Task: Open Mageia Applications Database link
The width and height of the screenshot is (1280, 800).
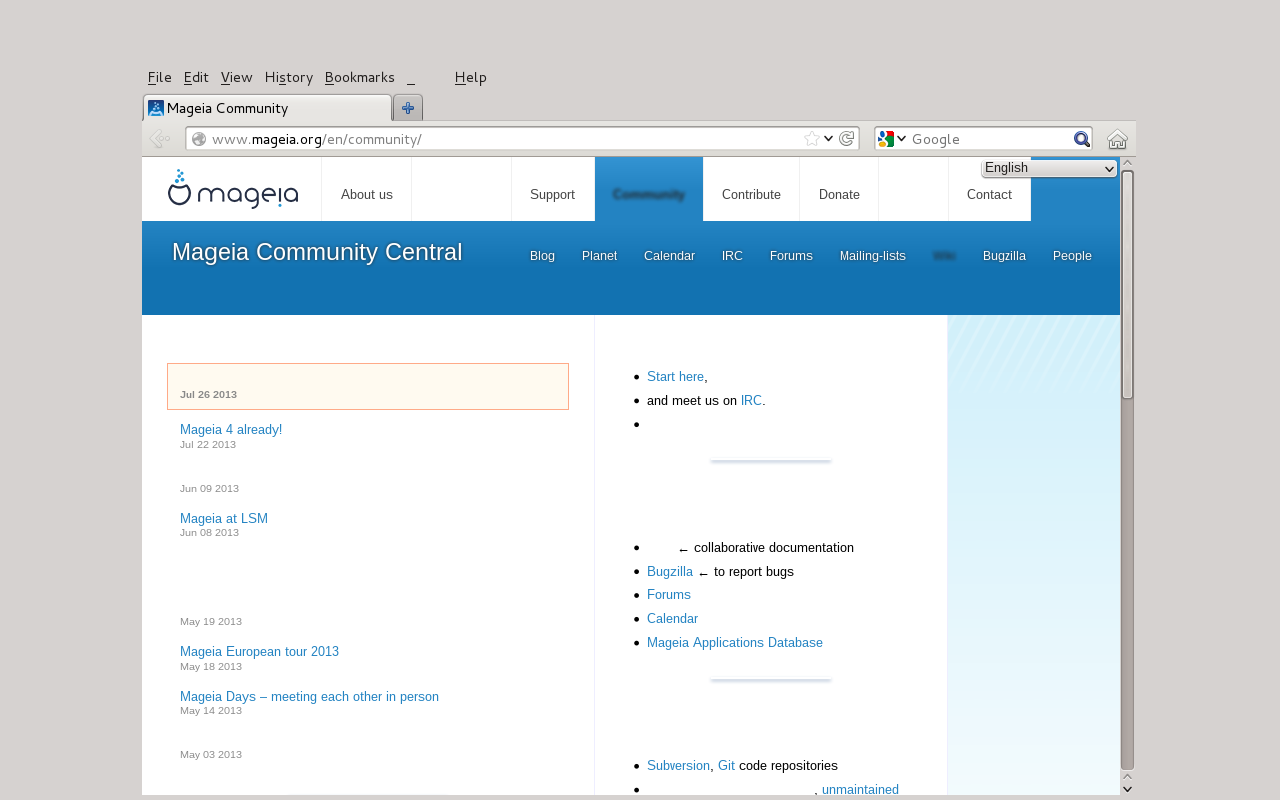Action: pyautogui.click(x=735, y=643)
